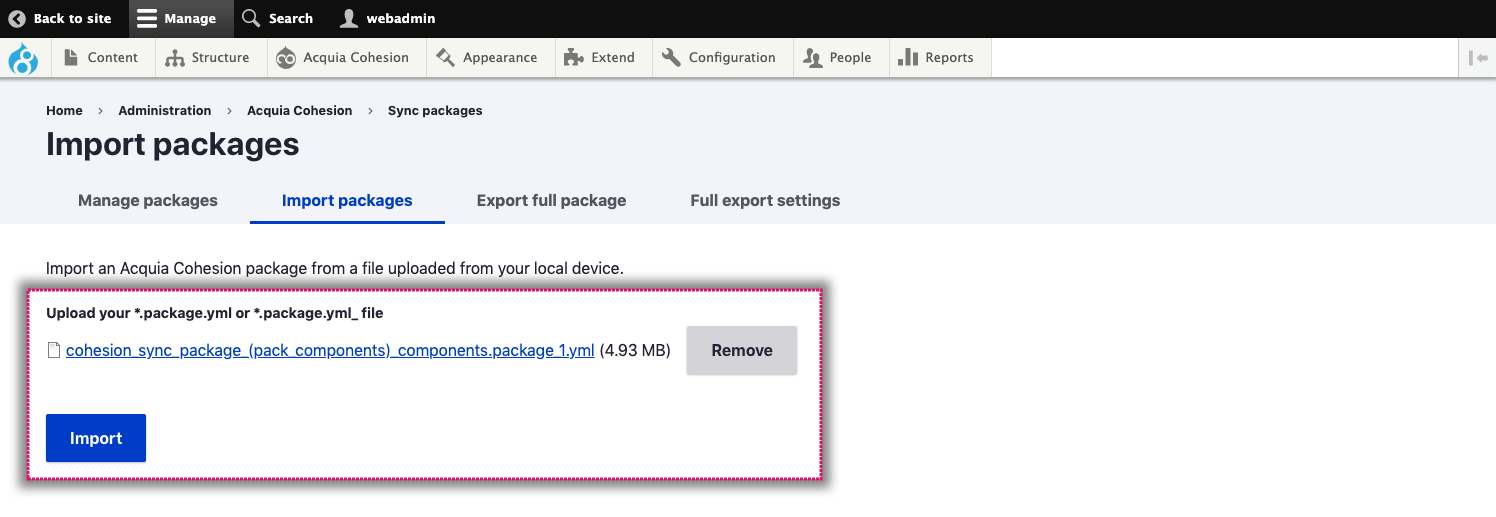
Task: Click the blue Import button
Action: coord(96,438)
